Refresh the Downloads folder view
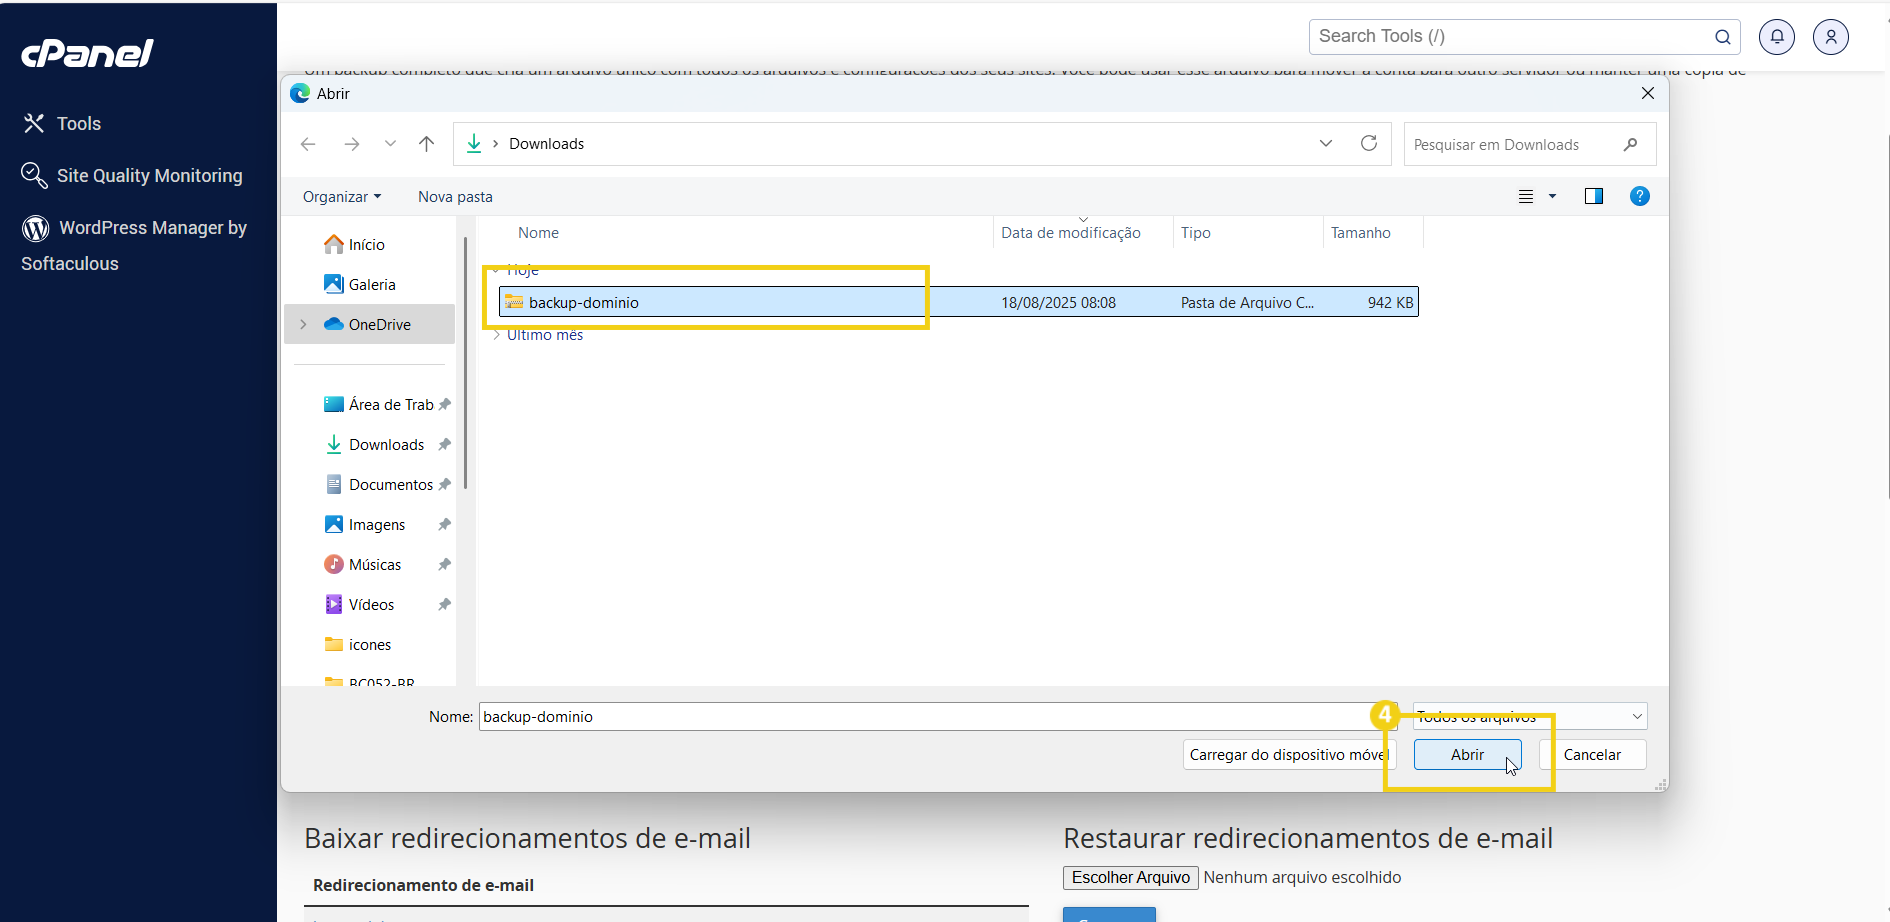 pyautogui.click(x=1369, y=143)
